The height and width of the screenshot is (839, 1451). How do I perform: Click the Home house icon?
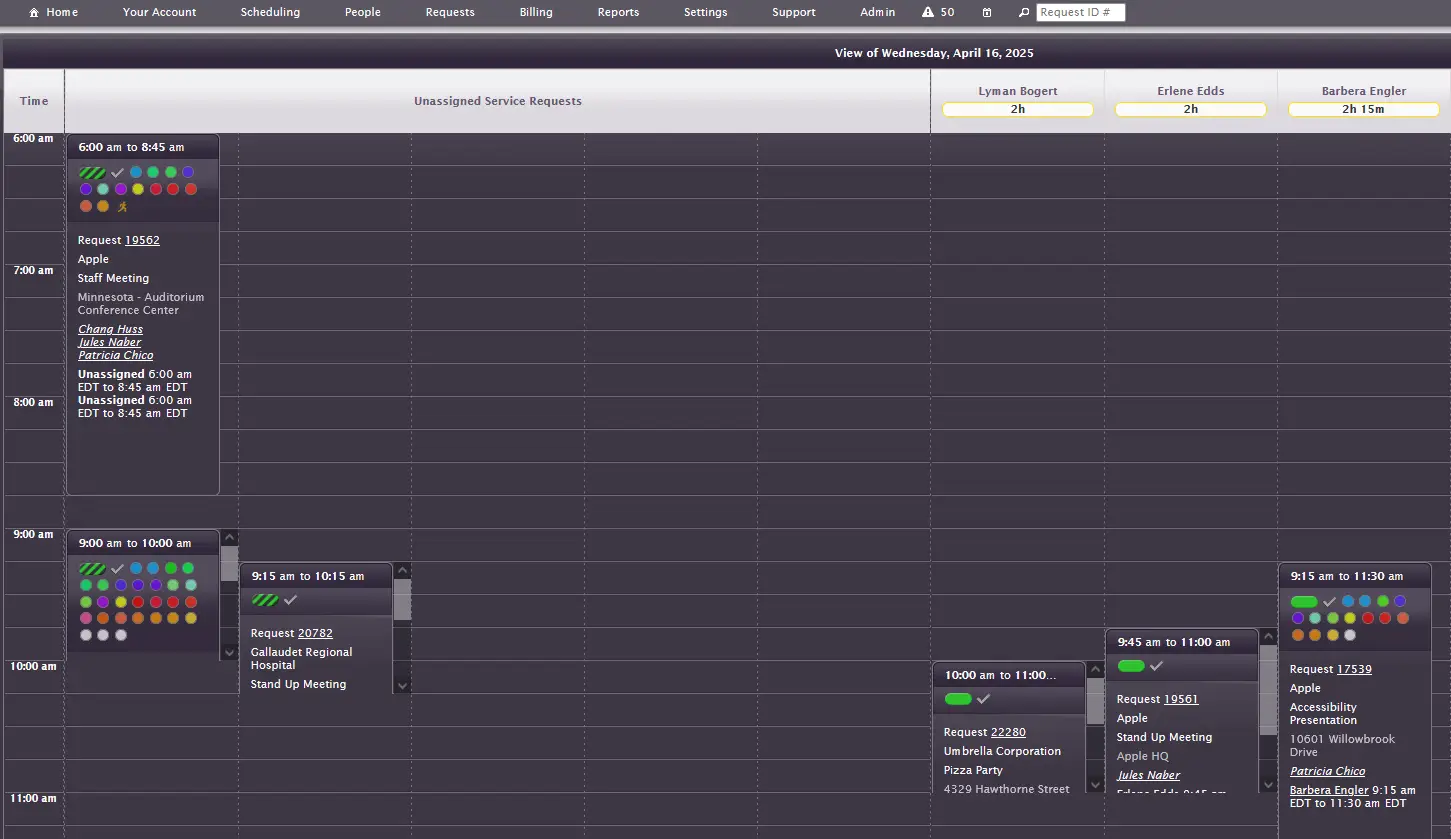click(34, 12)
